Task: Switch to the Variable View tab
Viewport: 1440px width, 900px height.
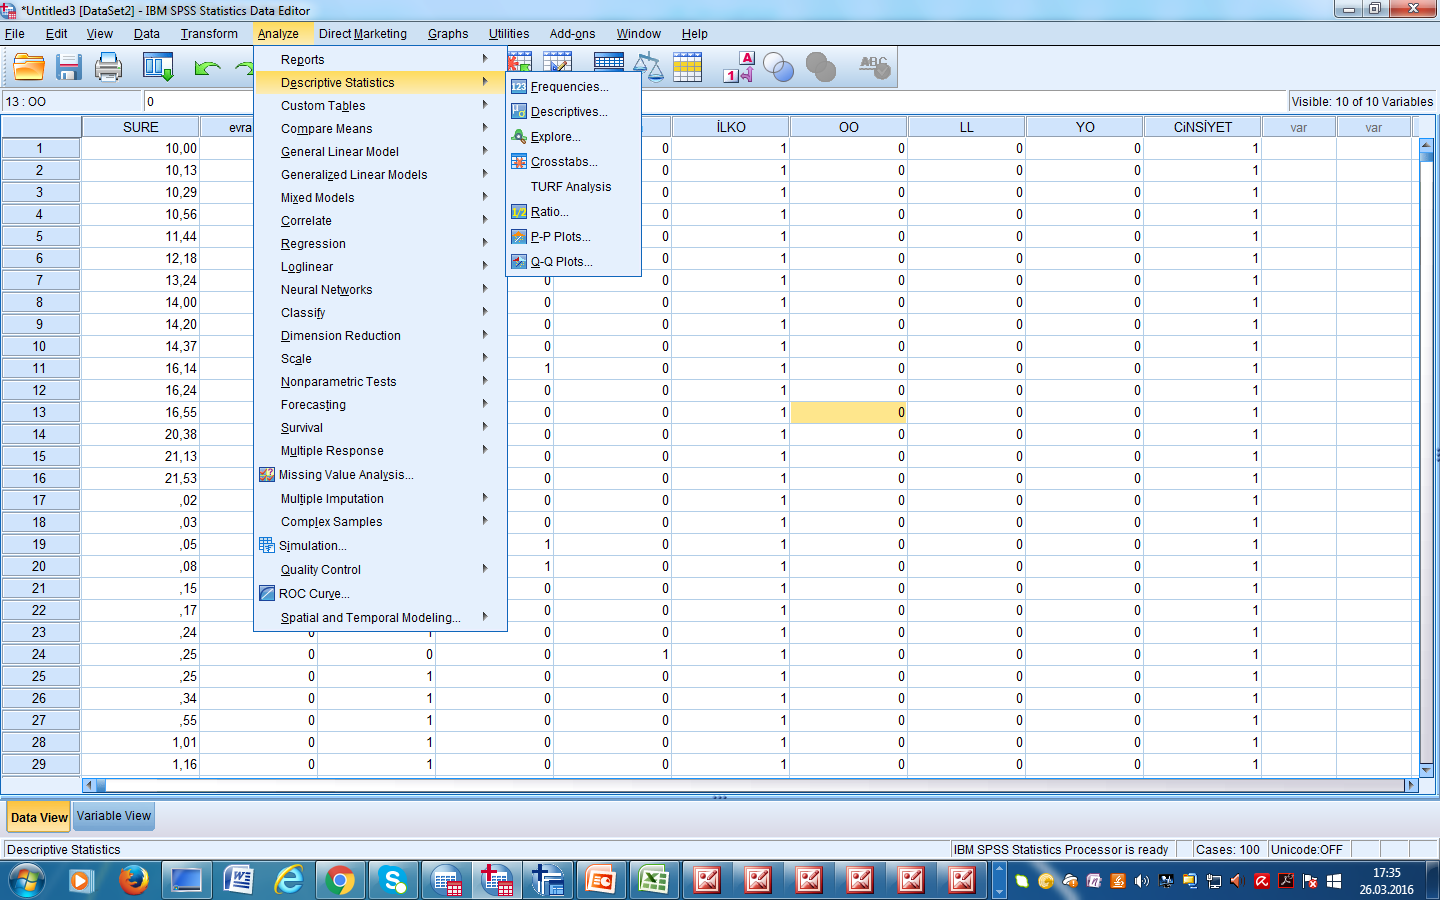Action: click(x=114, y=816)
